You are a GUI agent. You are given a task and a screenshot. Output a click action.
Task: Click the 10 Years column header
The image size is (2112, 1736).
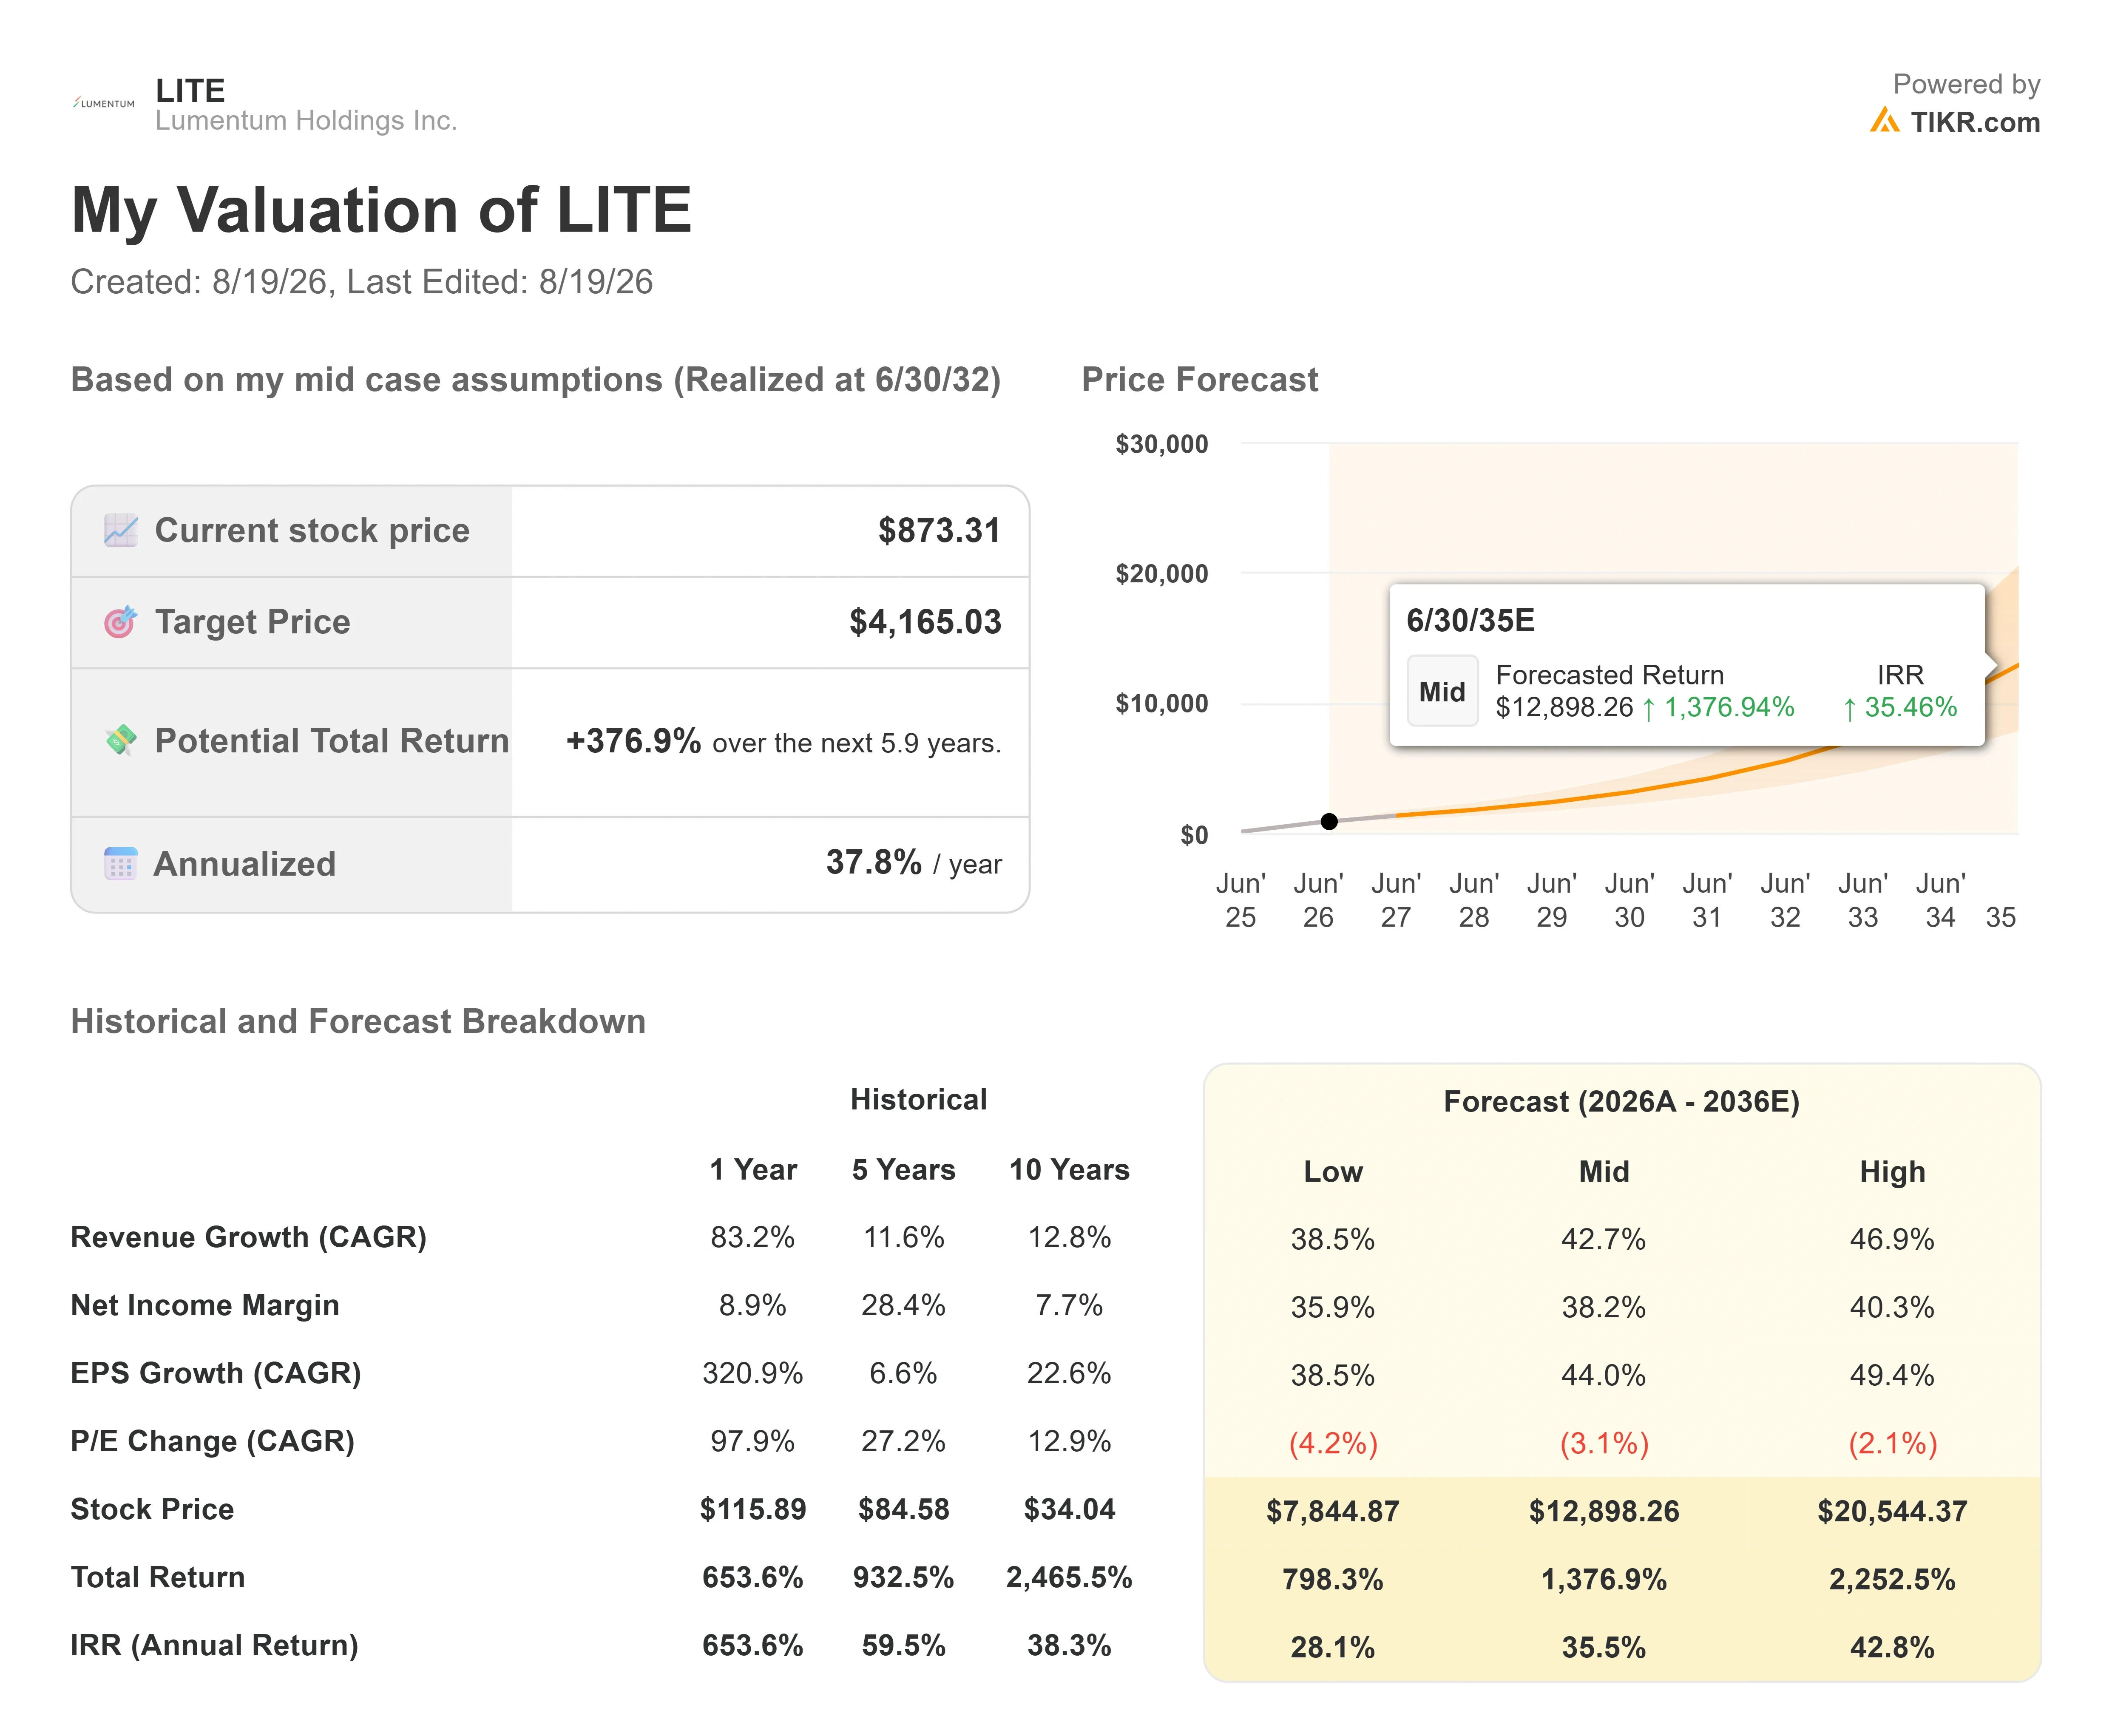pyautogui.click(x=1069, y=1170)
